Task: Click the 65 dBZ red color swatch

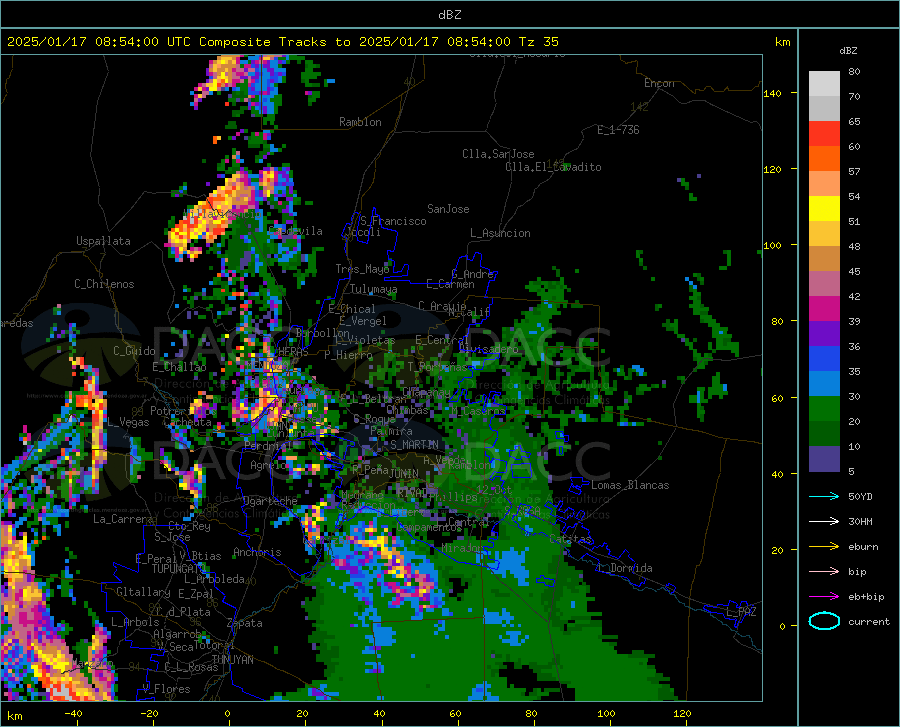Action: [x=824, y=134]
